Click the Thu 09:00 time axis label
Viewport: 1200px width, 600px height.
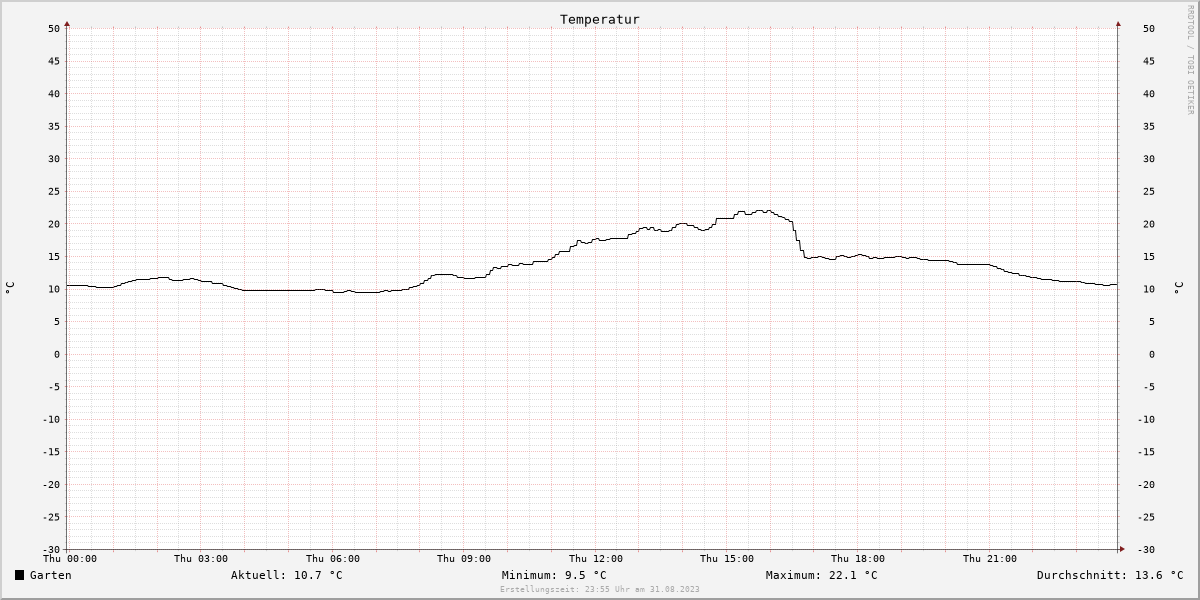[x=464, y=559]
